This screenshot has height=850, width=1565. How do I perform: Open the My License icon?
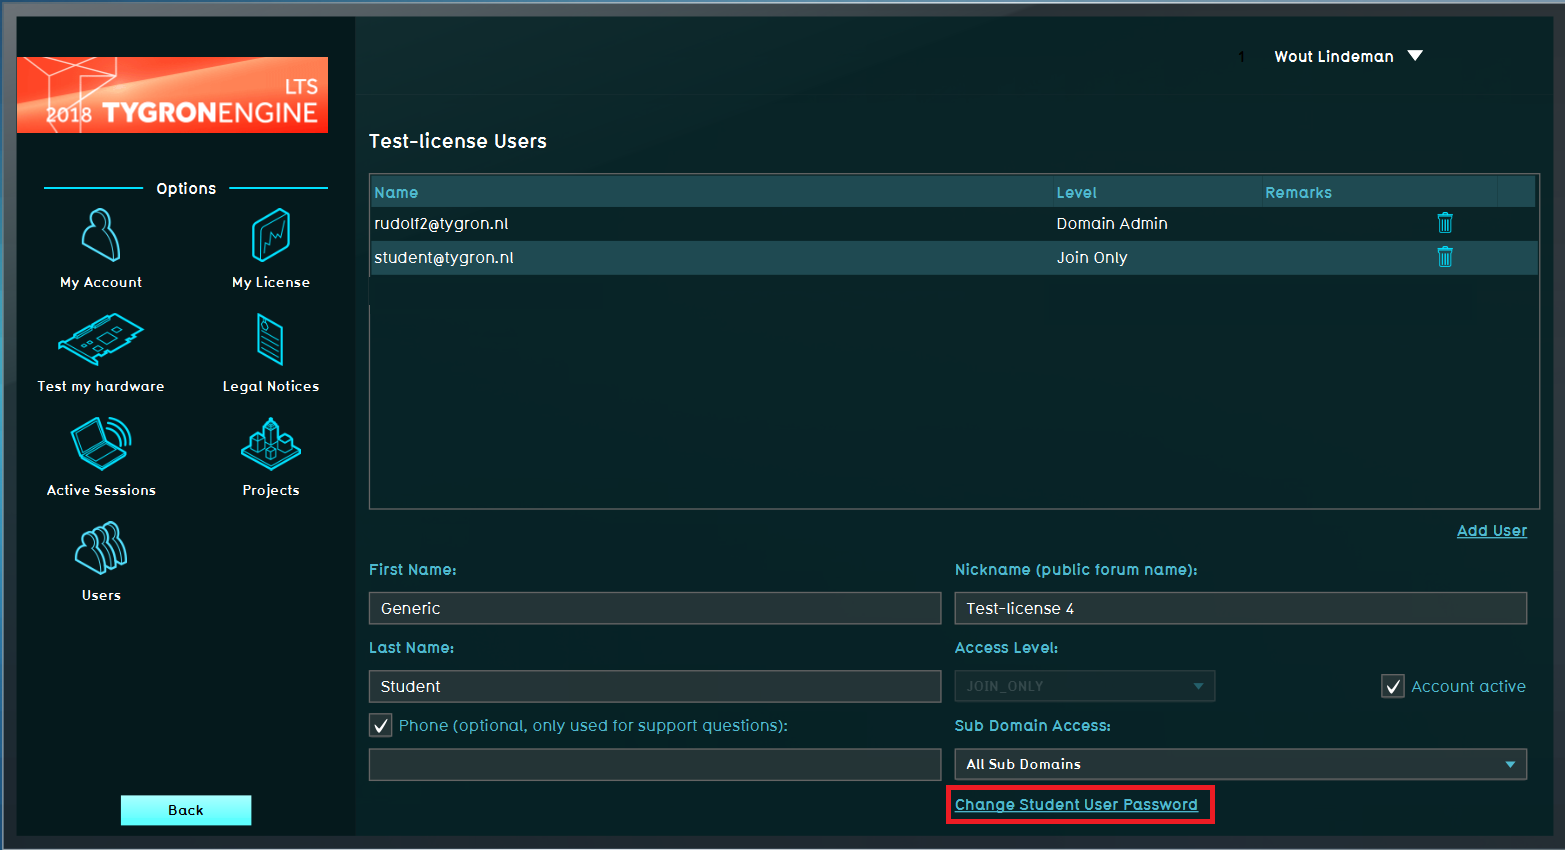click(x=271, y=237)
